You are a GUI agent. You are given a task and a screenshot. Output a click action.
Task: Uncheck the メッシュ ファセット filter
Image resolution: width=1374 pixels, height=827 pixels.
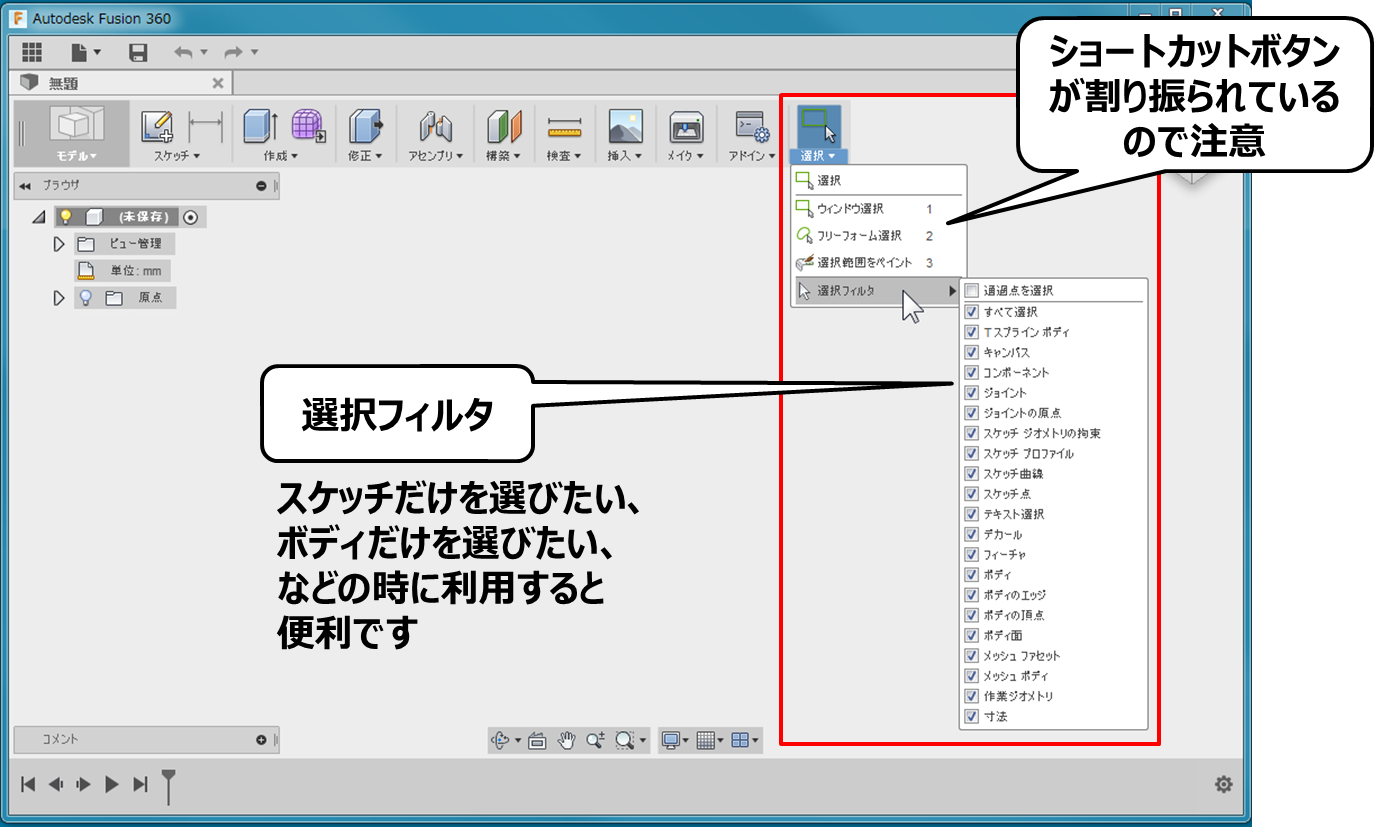971,656
